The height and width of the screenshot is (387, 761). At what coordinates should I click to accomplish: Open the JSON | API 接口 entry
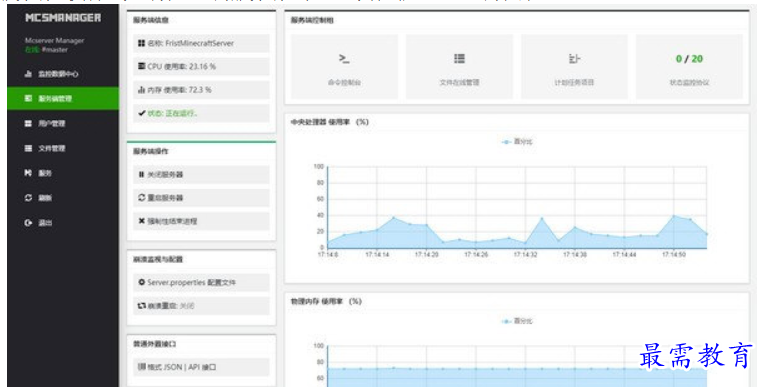(201, 367)
